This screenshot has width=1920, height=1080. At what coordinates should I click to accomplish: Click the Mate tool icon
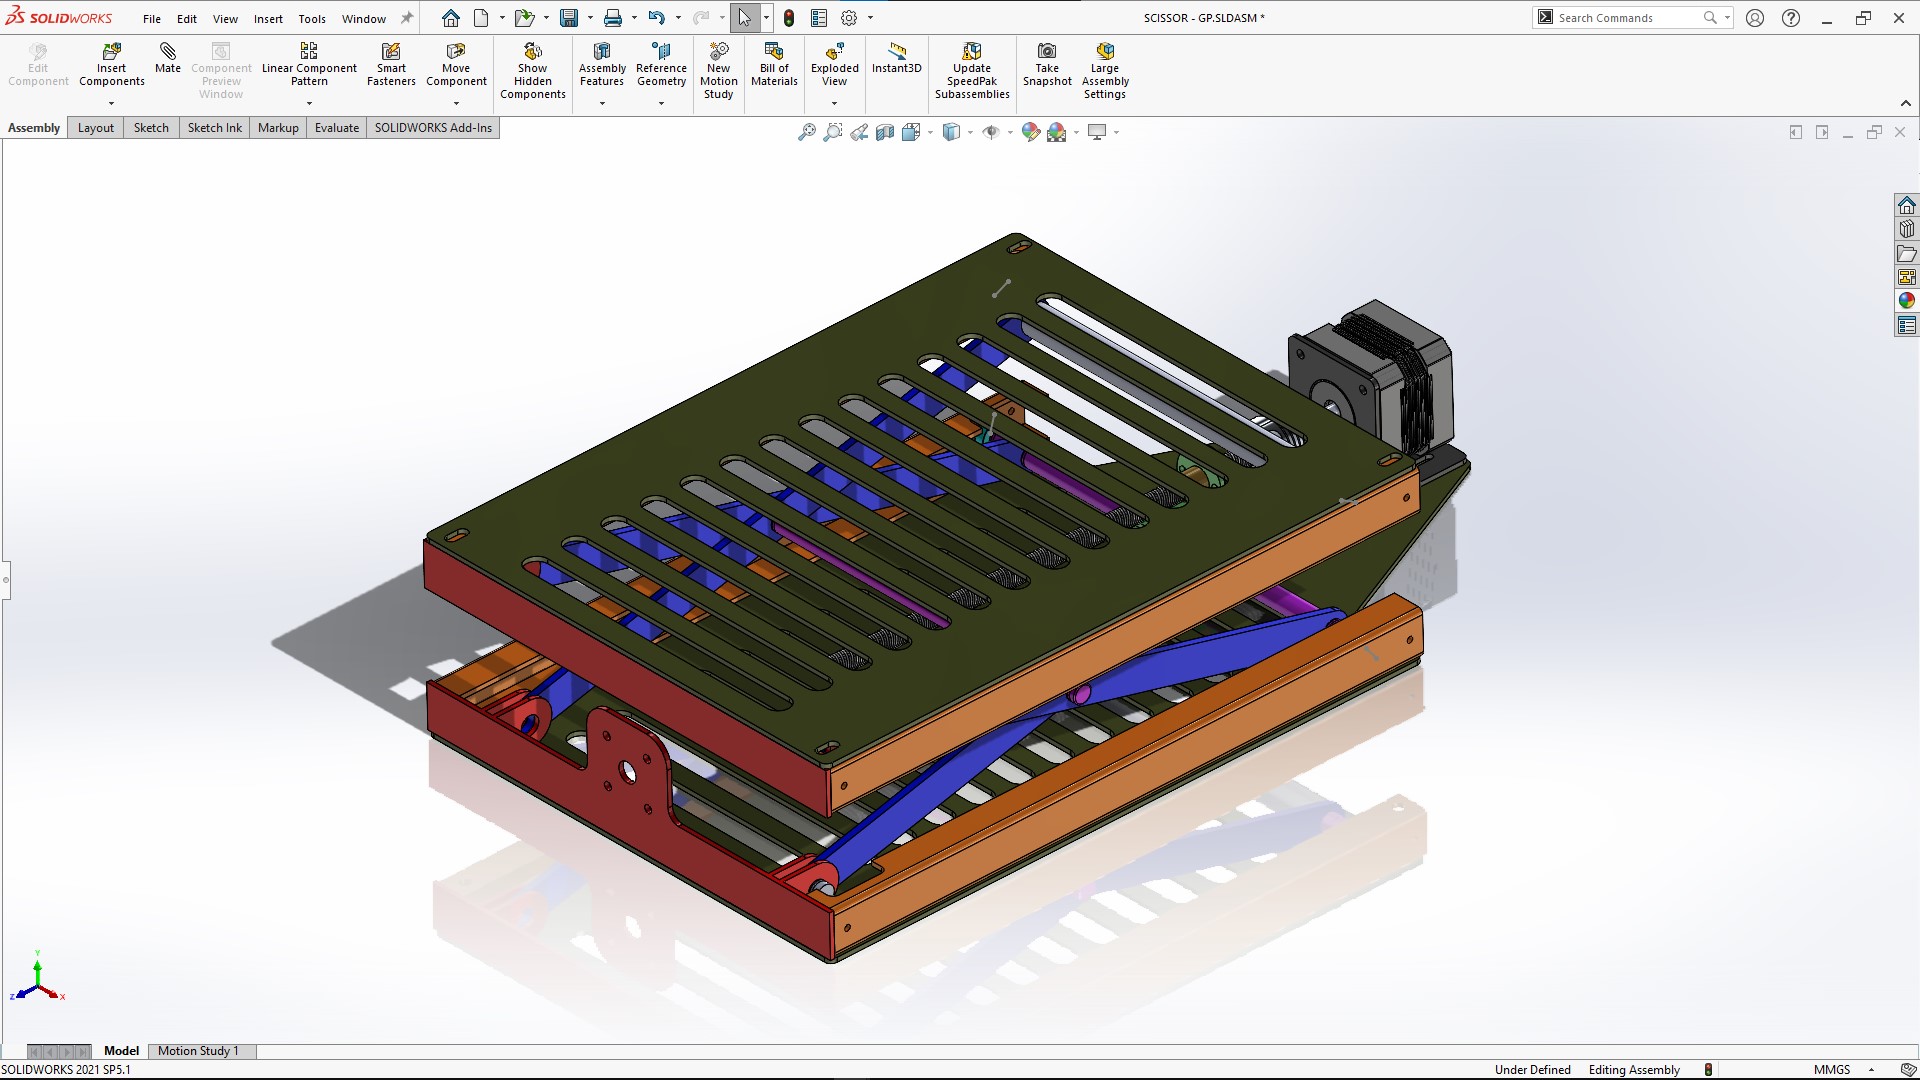(x=167, y=52)
